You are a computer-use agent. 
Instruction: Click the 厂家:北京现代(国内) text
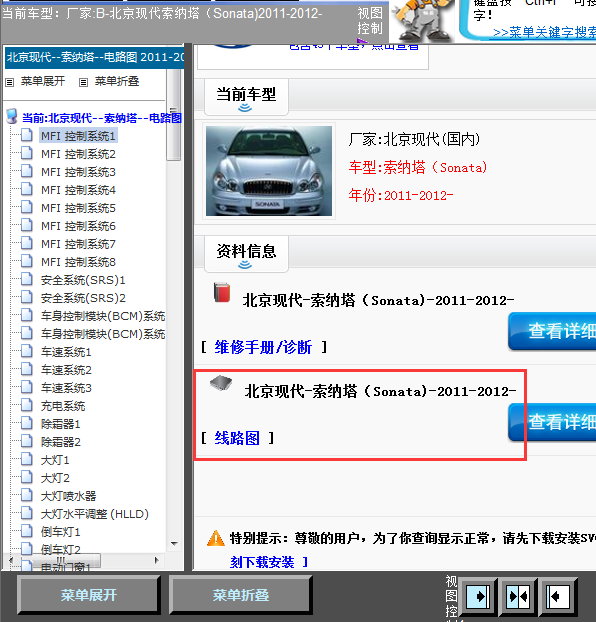click(x=414, y=139)
